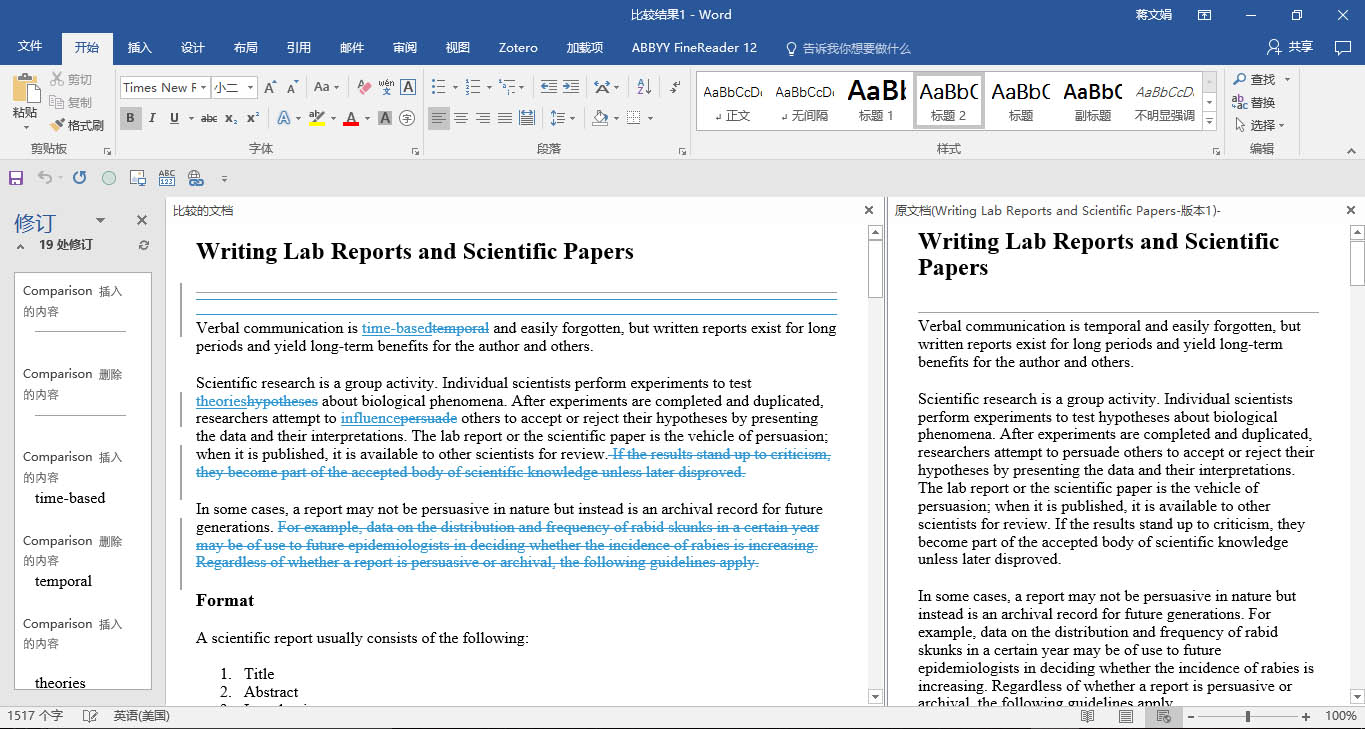The height and width of the screenshot is (729, 1365).
Task: Apply the 标题 1 heading style
Action: tap(876, 100)
